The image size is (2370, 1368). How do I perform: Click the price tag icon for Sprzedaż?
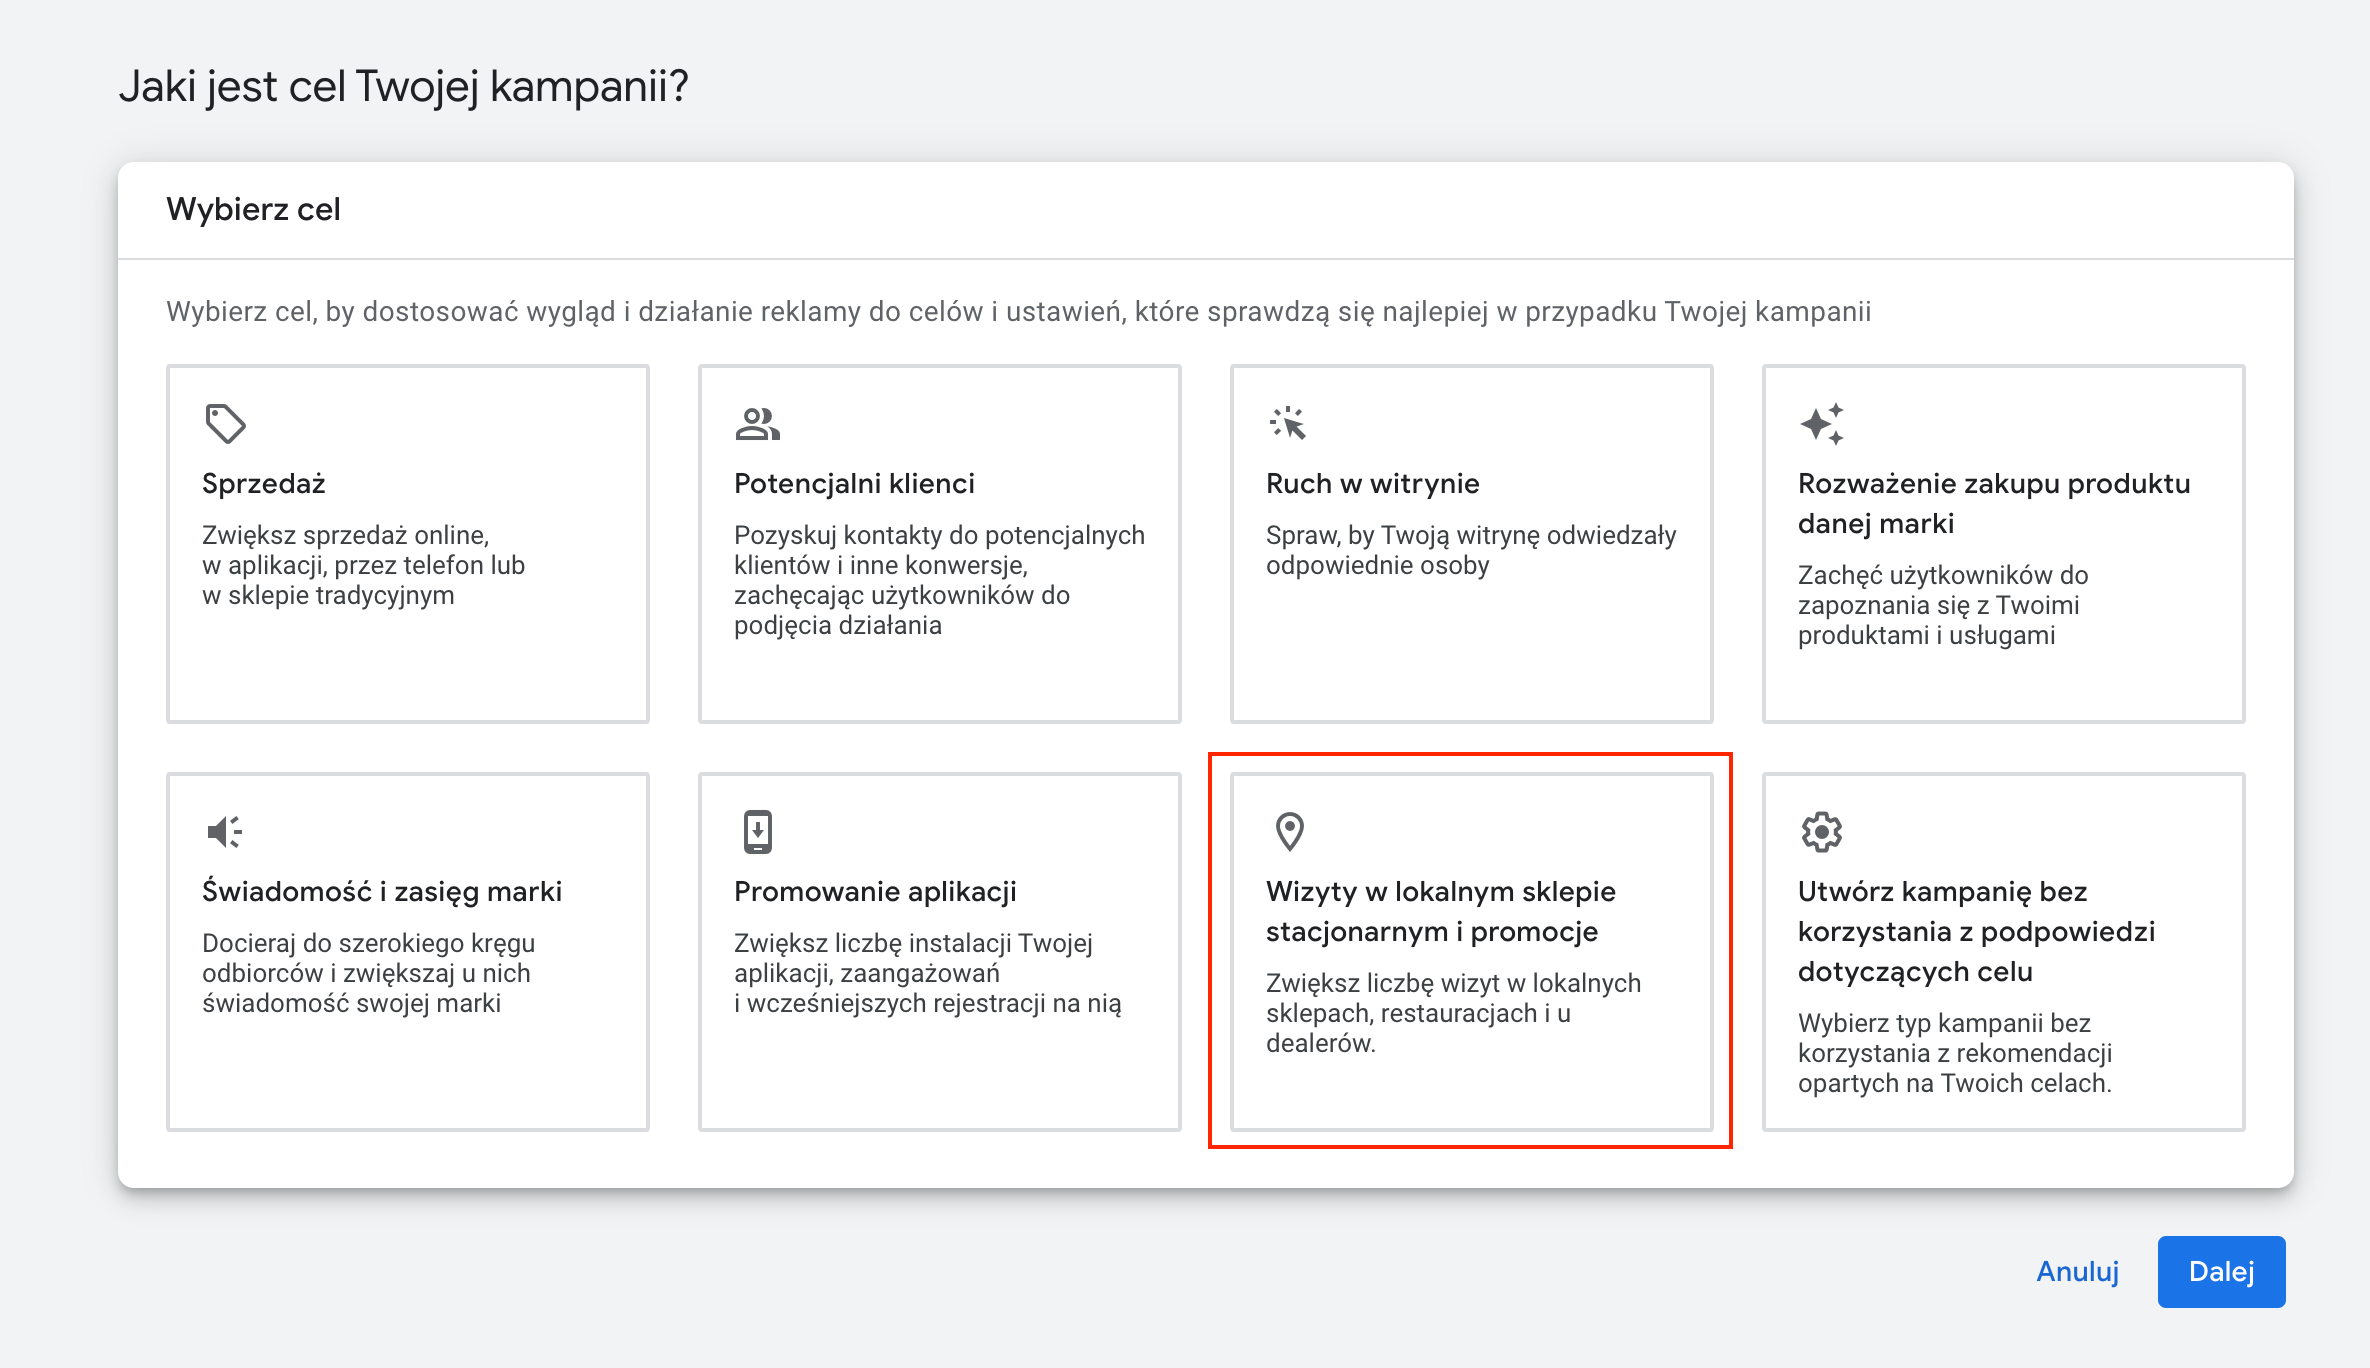click(x=225, y=423)
